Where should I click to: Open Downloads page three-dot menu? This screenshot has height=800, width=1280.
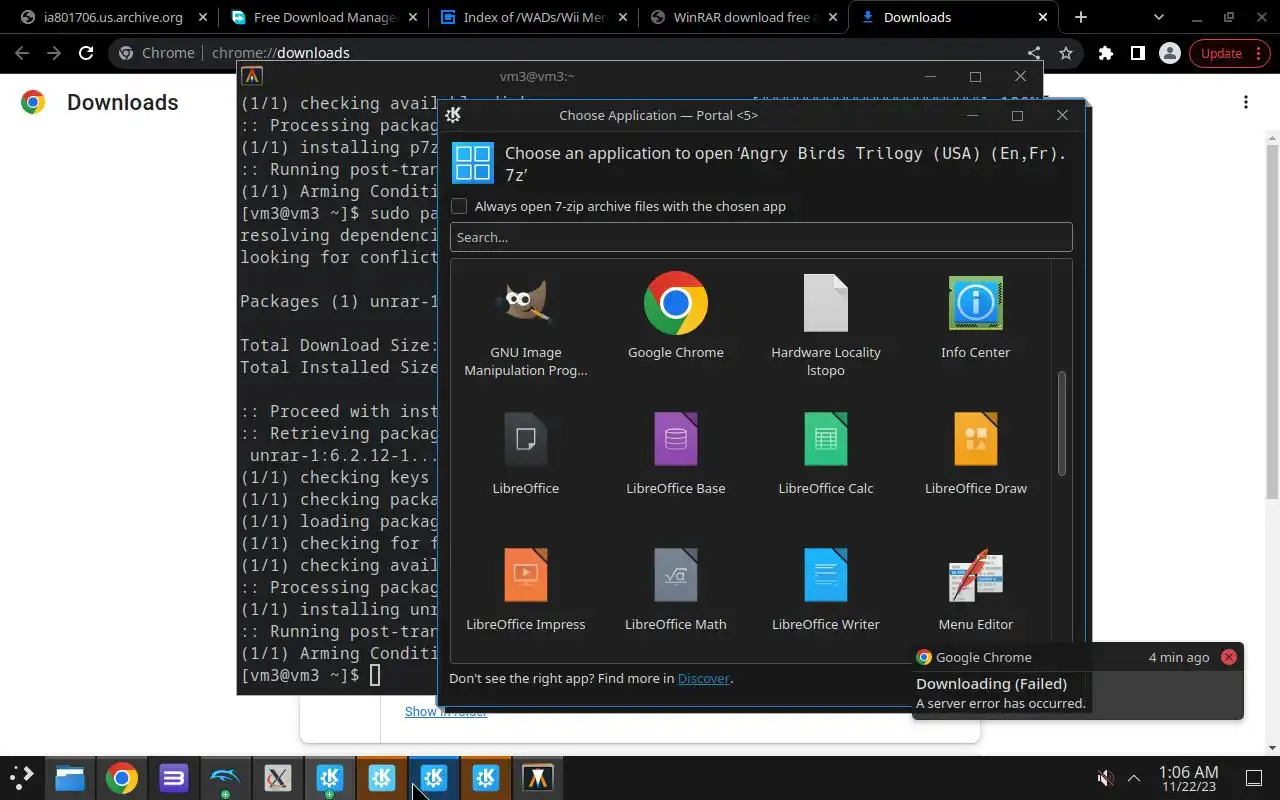point(1246,102)
